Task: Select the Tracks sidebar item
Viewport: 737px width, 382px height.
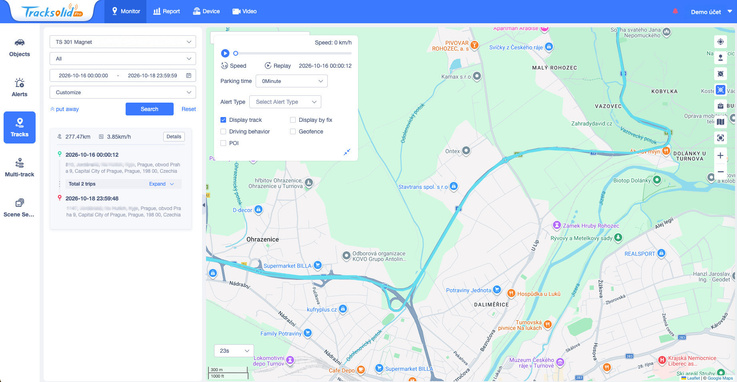Action: (19, 127)
